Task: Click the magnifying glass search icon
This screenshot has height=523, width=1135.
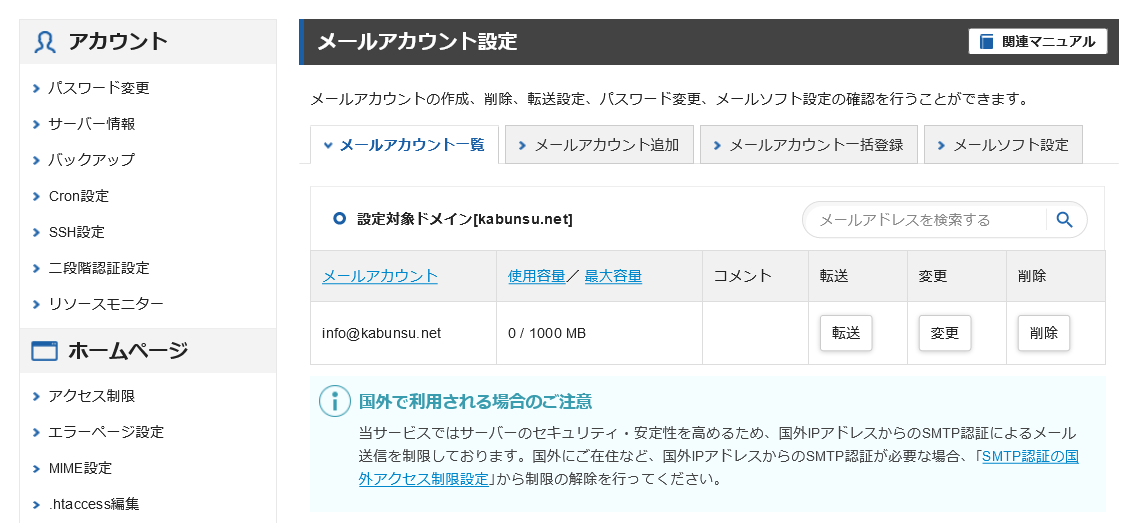Action: (1065, 220)
